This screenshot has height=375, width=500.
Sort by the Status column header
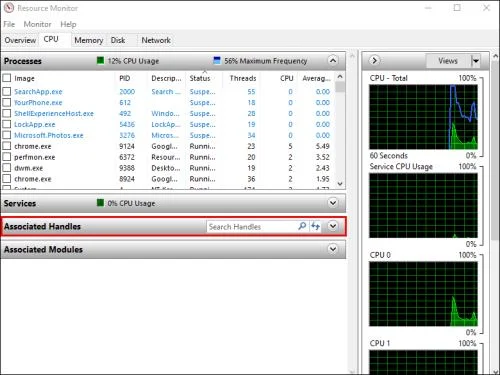click(200, 78)
